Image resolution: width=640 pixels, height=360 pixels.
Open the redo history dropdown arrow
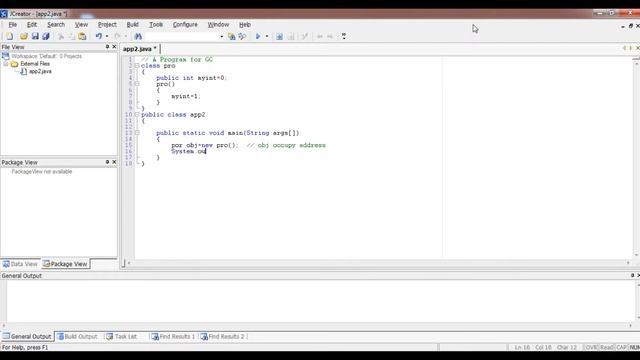pos(126,36)
